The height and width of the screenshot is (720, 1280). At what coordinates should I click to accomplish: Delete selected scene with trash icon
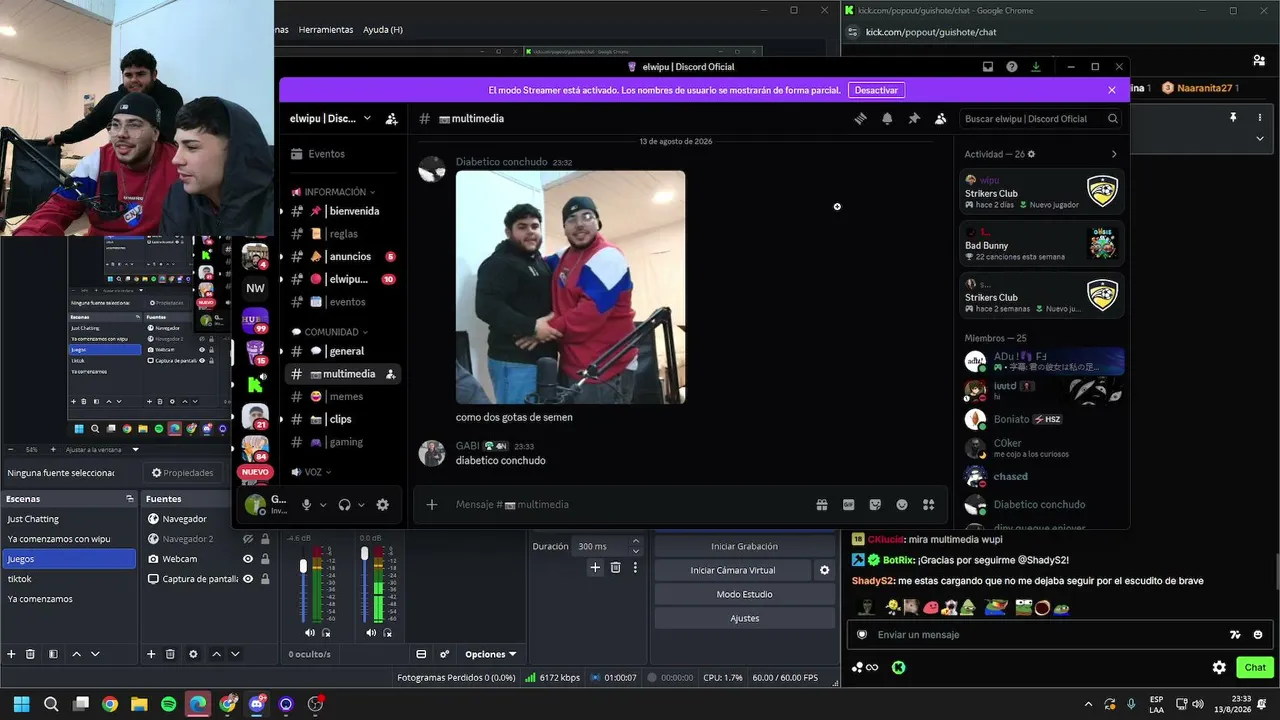pos(30,654)
